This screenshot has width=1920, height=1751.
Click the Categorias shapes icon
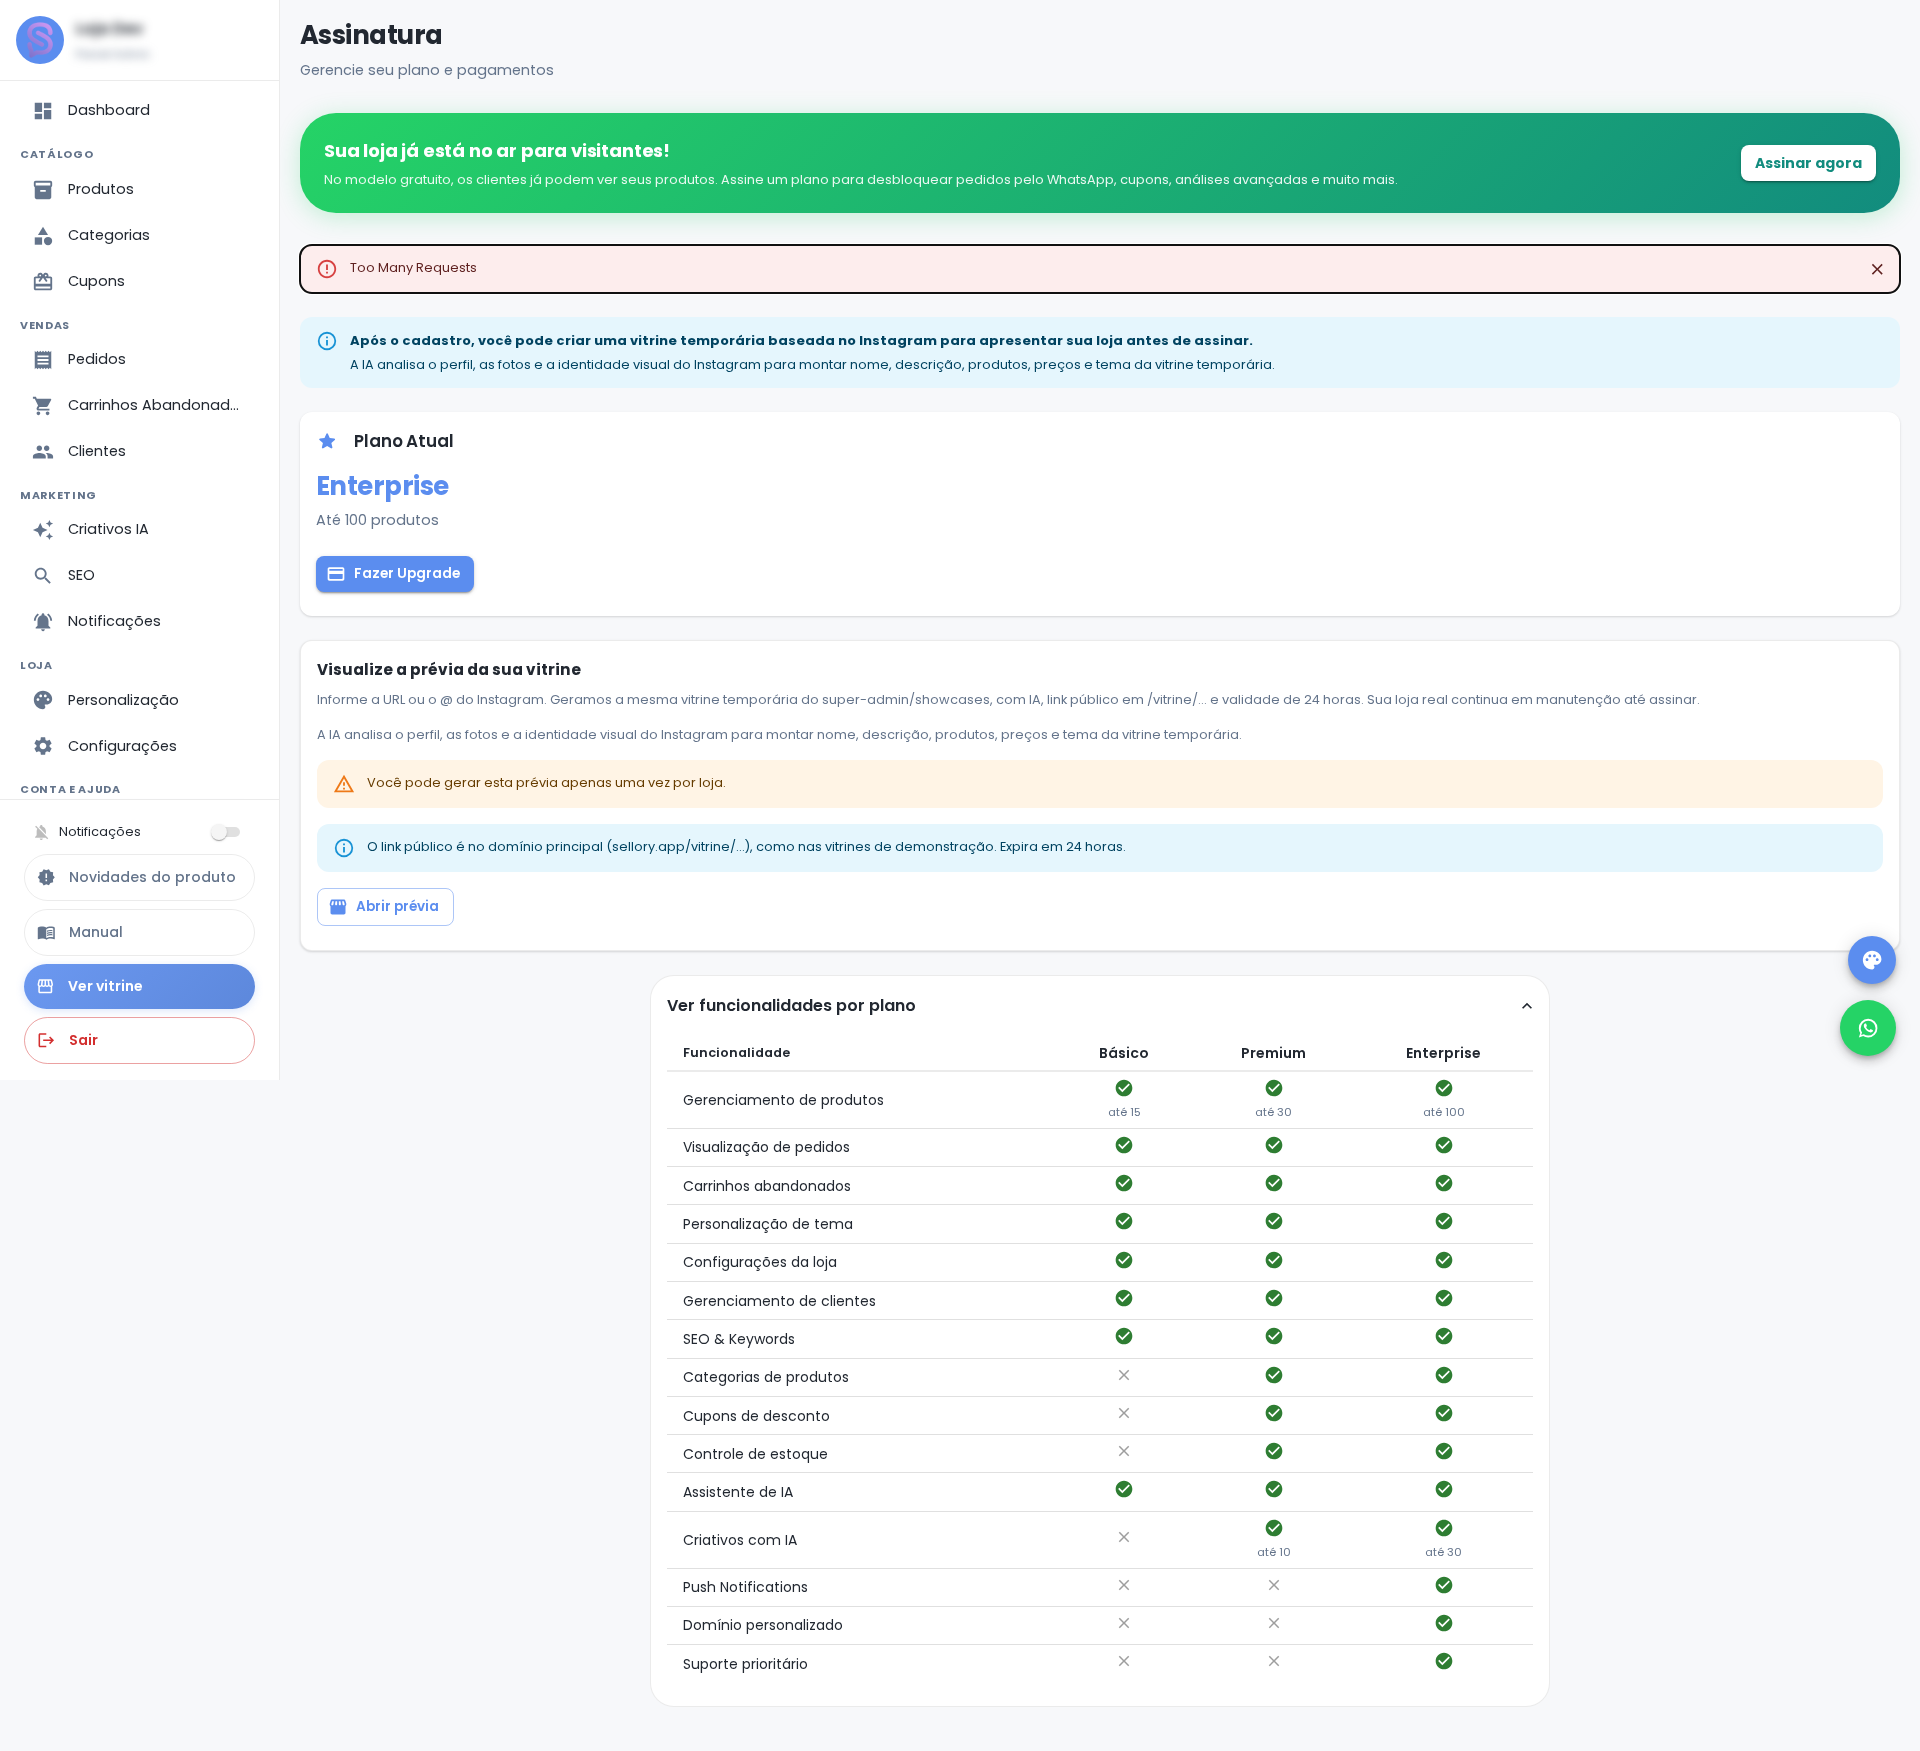tap(43, 236)
